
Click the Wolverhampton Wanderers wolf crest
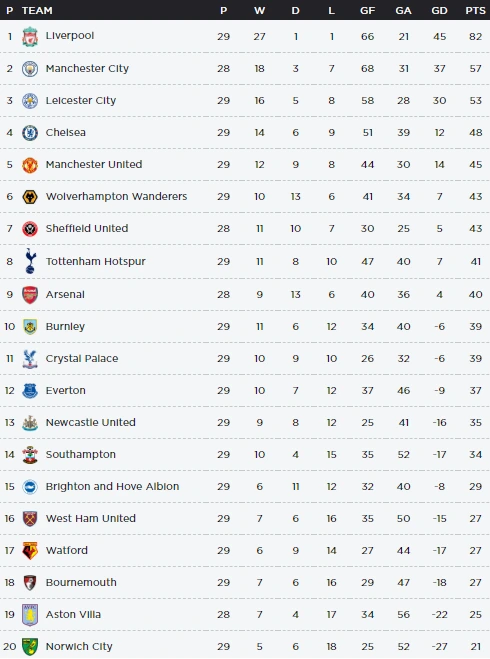pos(30,197)
